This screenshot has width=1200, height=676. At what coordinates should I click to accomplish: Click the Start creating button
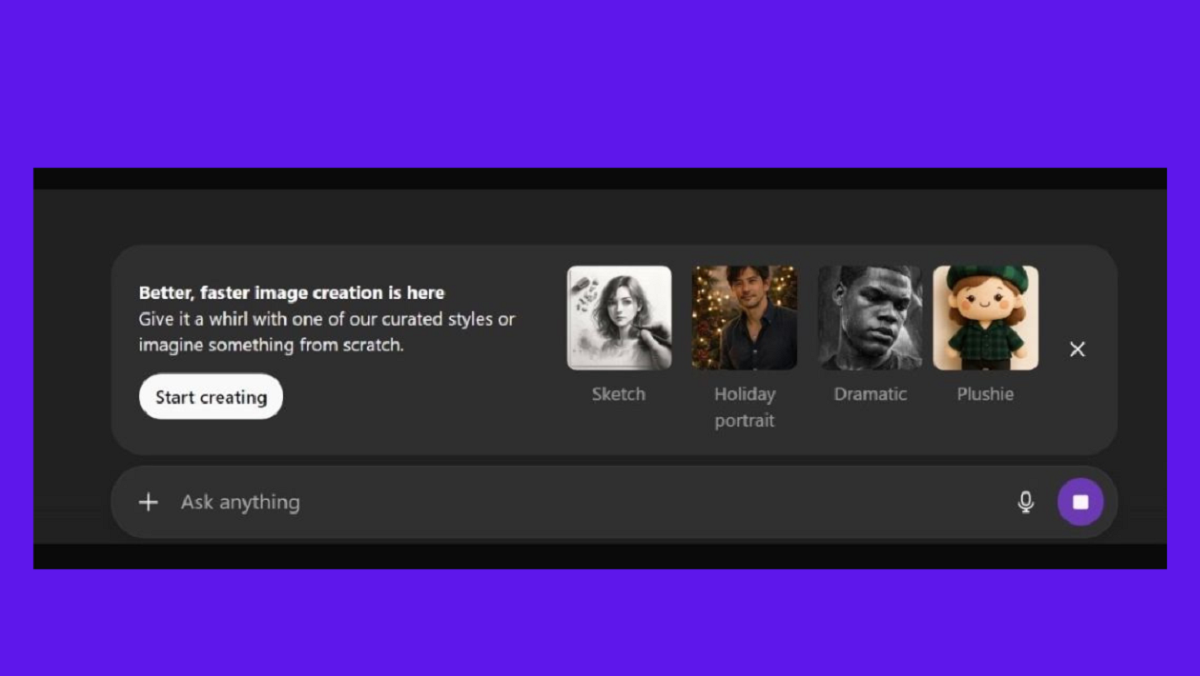pos(211,397)
